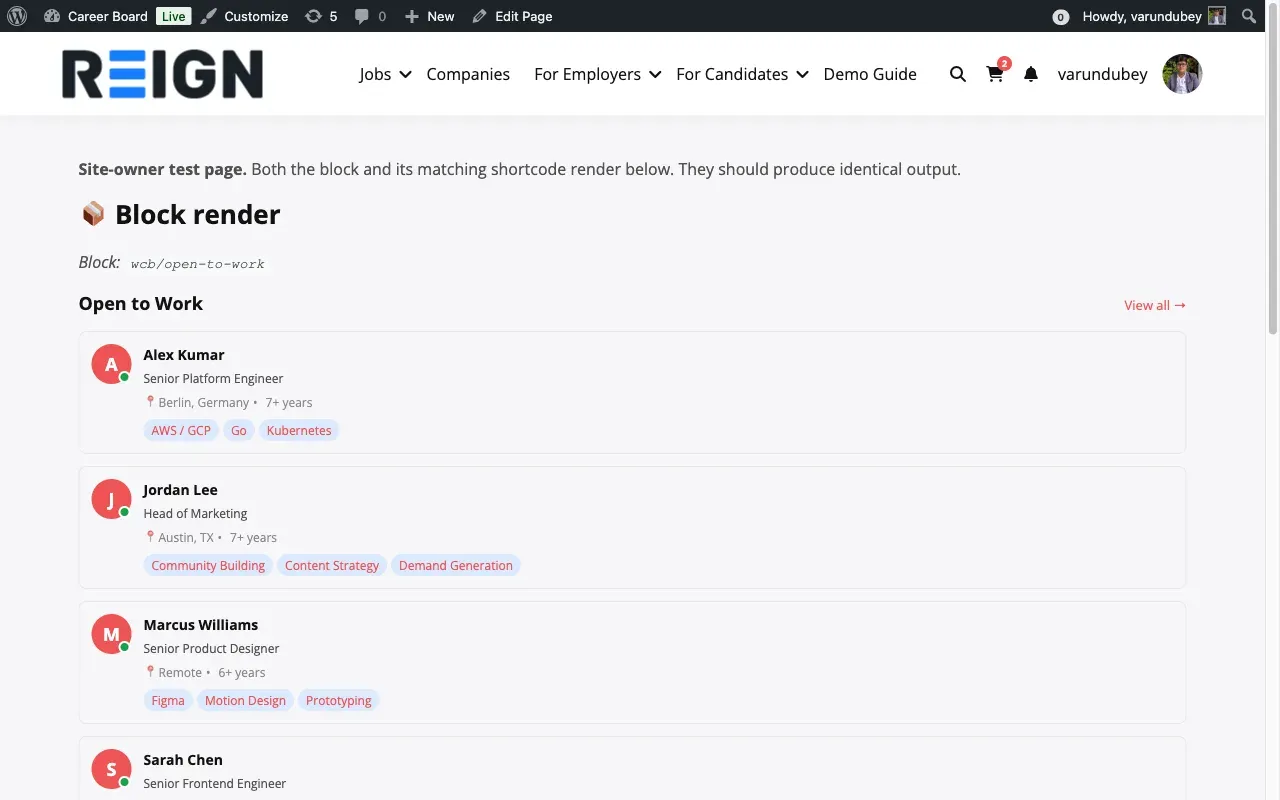Open the notification counter showing 0
The width and height of the screenshot is (1280, 800).
tap(1061, 17)
